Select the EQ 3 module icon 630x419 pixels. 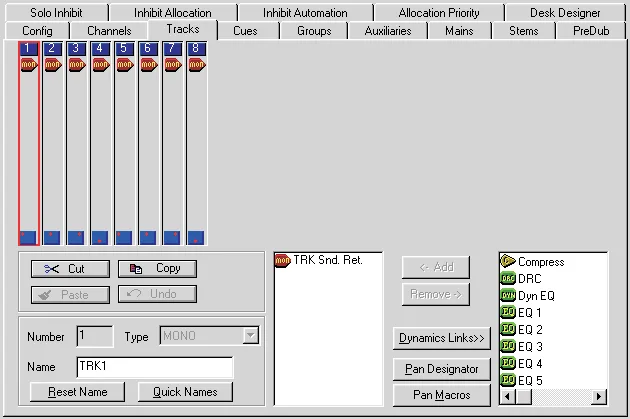pos(508,346)
